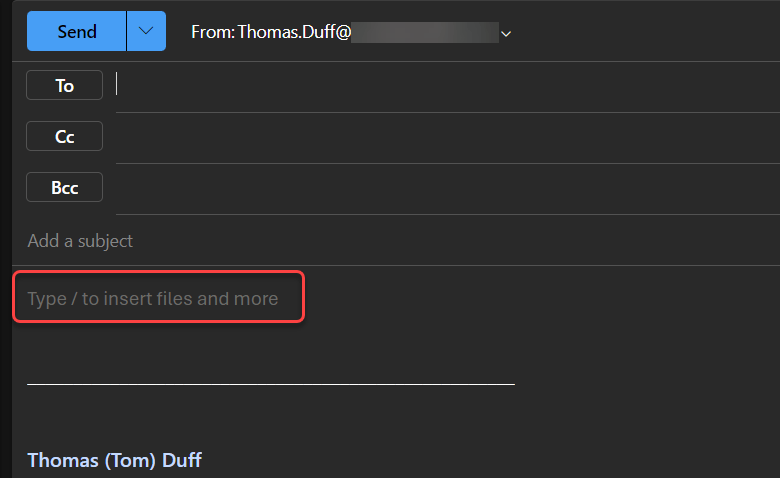Click the blue Send button
The height and width of the screenshot is (478, 780).
pos(77,31)
